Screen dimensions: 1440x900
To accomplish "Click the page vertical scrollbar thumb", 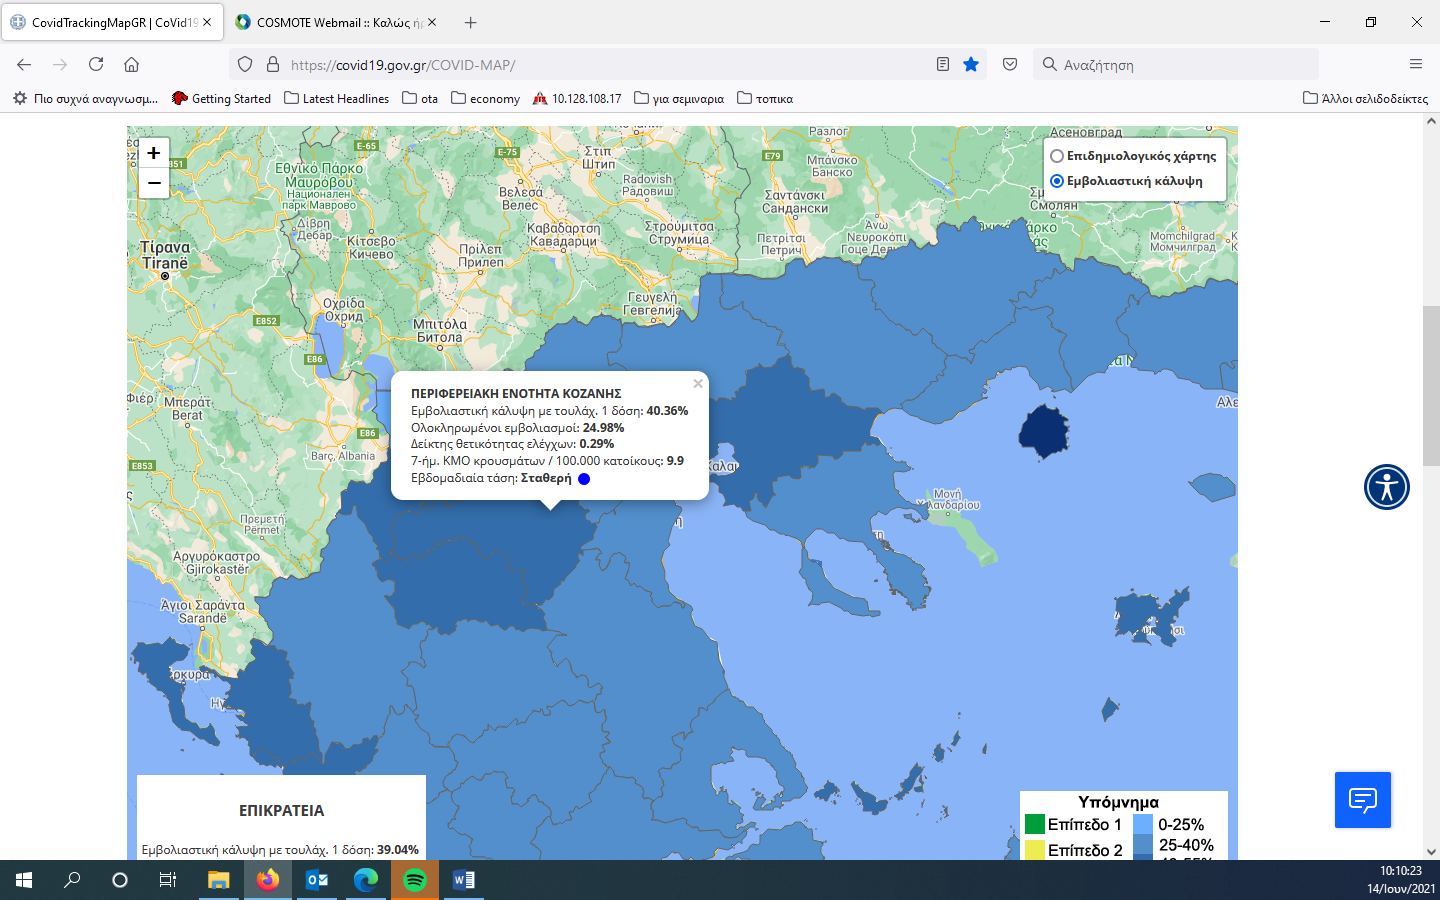I will coord(1431,387).
